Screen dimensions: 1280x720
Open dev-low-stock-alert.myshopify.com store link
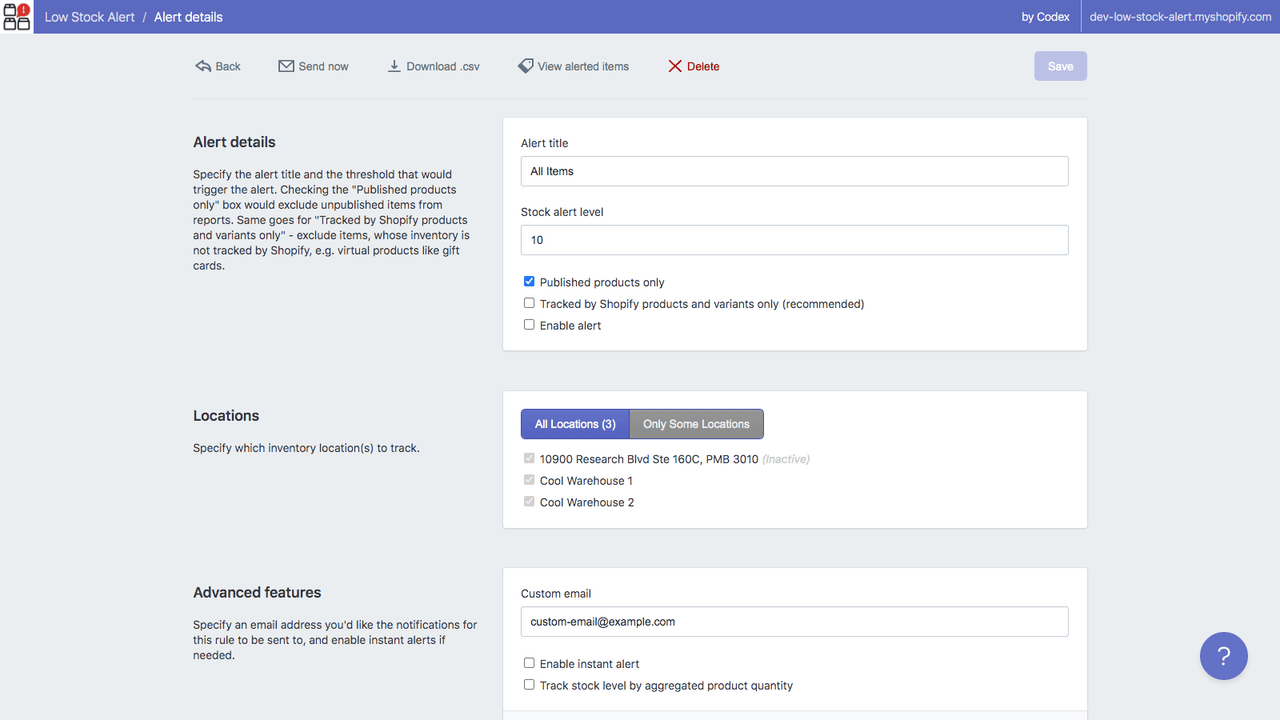1180,17
